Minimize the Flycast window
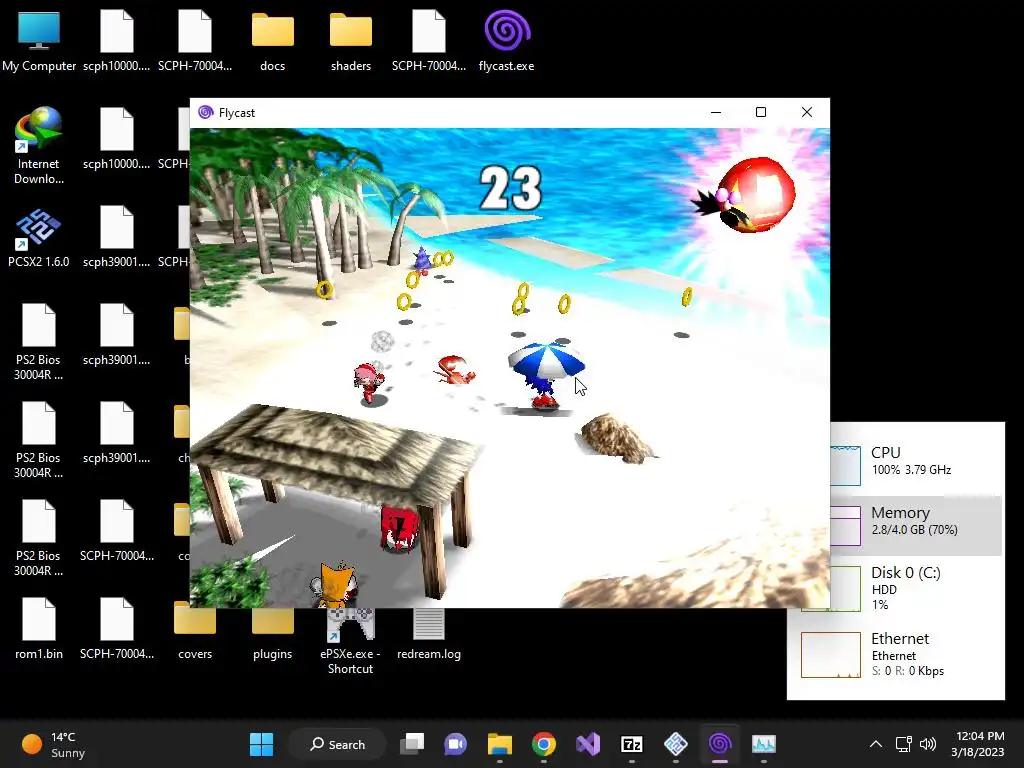 (x=716, y=112)
